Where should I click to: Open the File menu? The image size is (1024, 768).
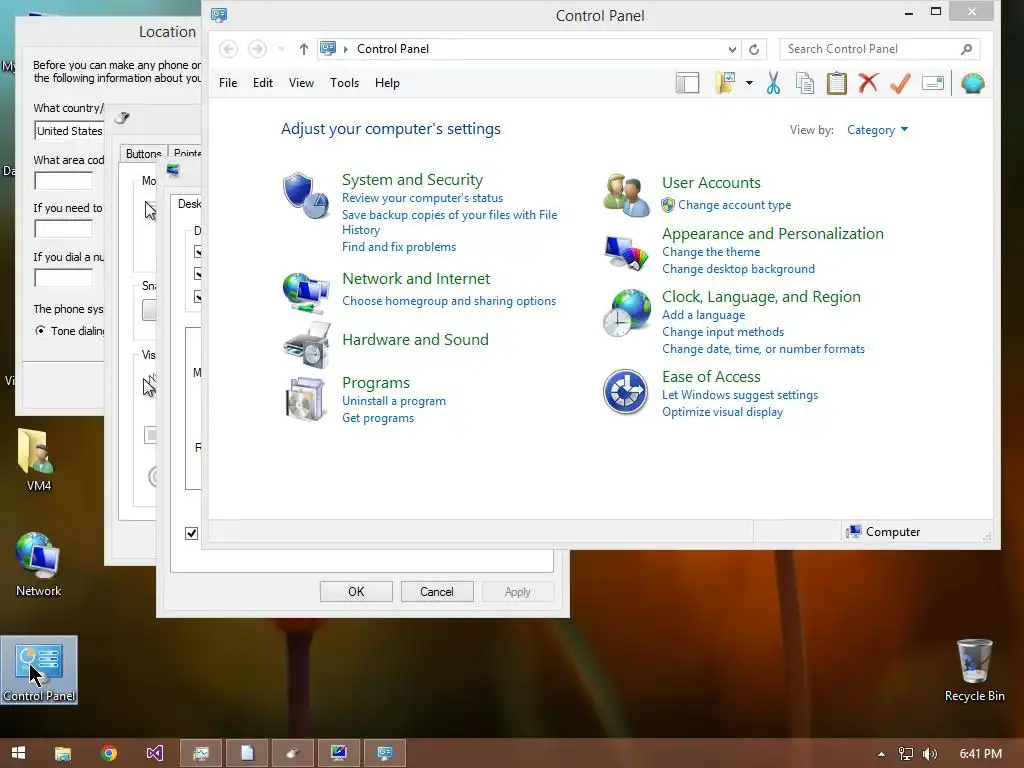click(x=228, y=83)
